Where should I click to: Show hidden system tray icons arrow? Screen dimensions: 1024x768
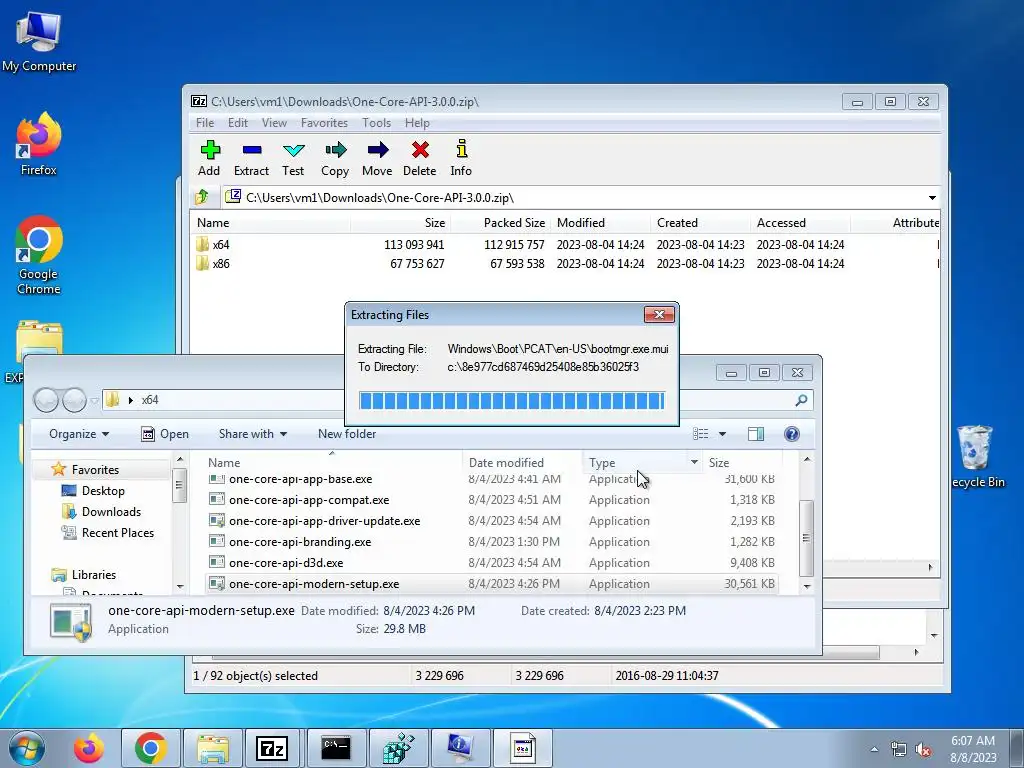pos(874,749)
